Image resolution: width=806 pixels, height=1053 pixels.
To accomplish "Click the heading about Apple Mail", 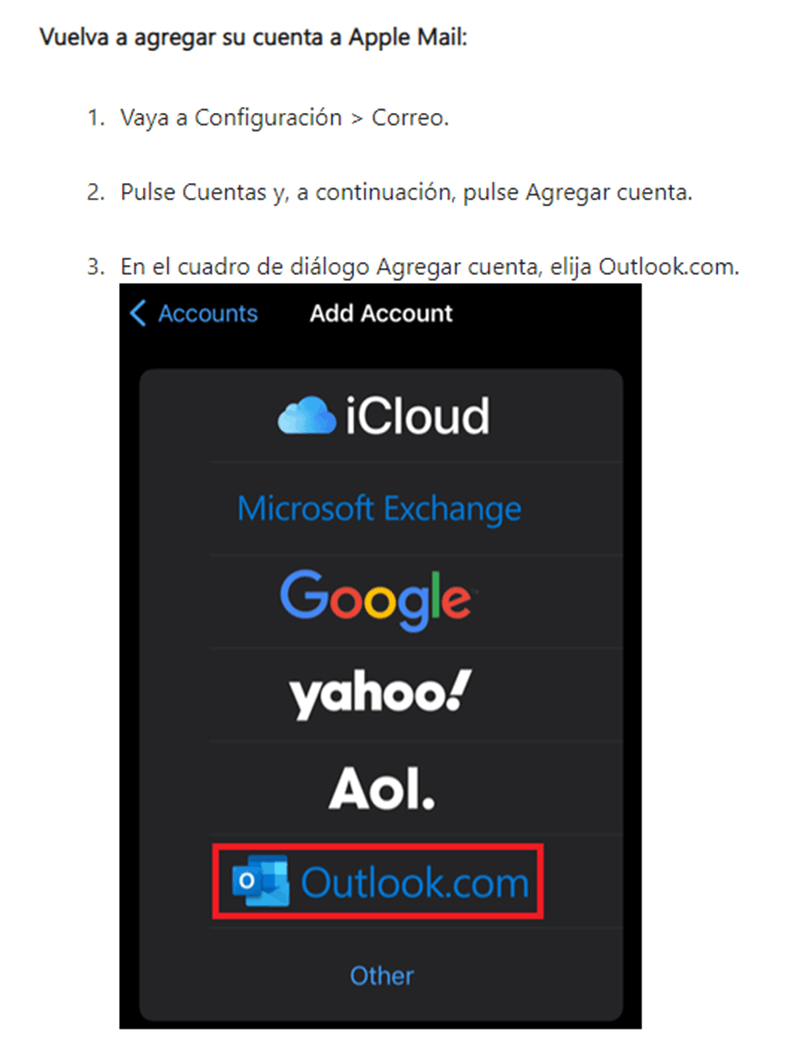I will point(253,37).
